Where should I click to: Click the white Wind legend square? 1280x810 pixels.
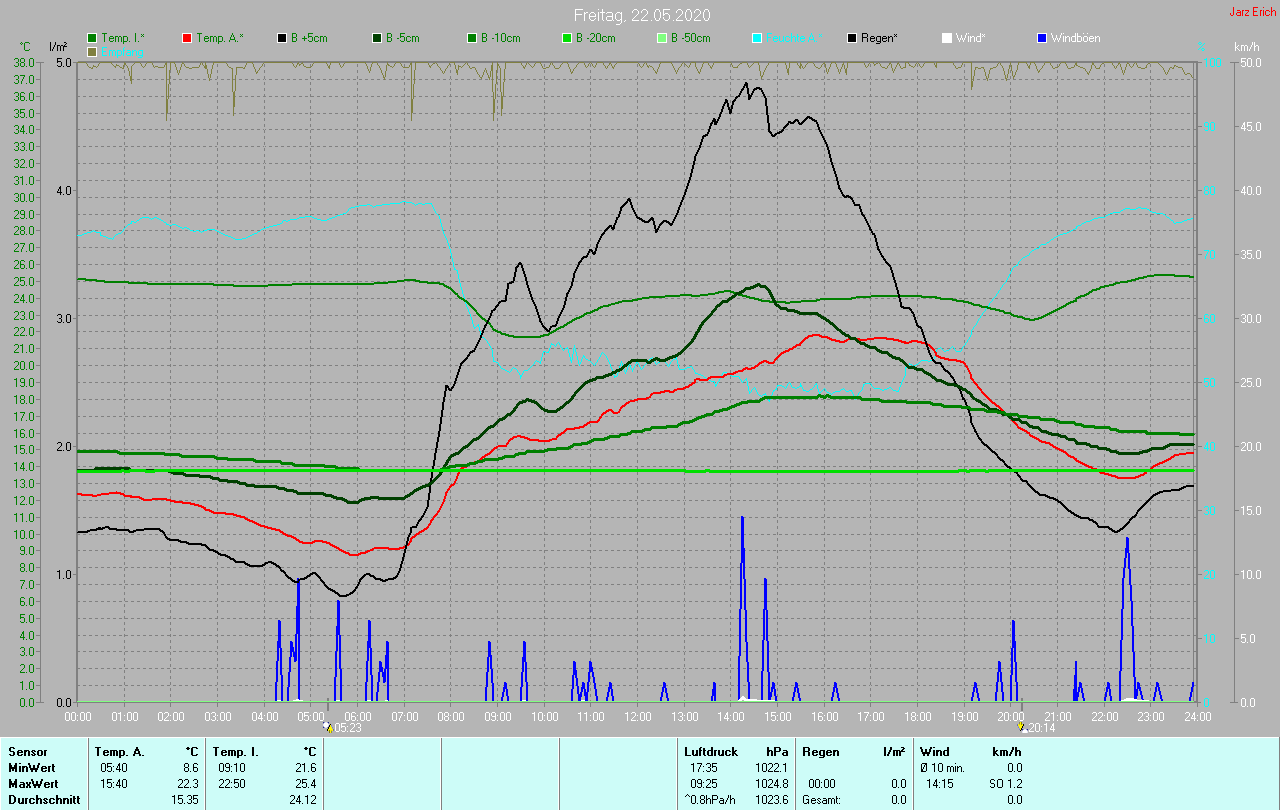(947, 38)
